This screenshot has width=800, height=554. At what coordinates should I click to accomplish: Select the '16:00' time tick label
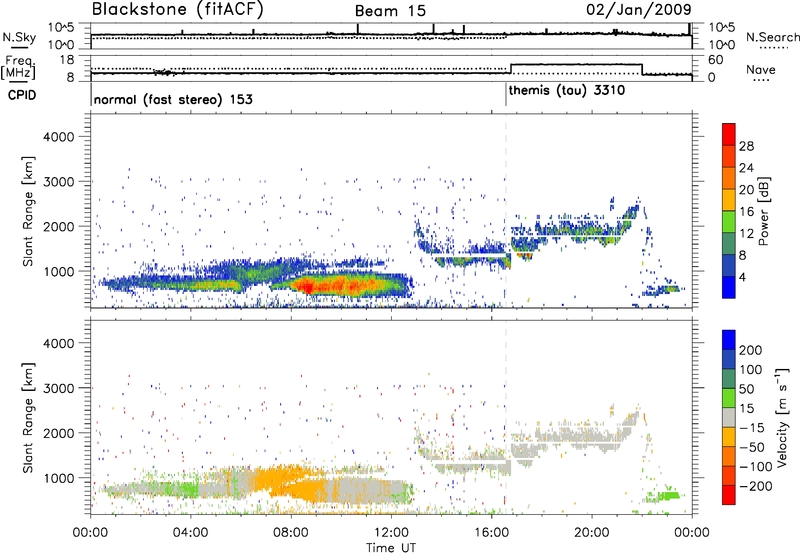pyautogui.click(x=491, y=533)
